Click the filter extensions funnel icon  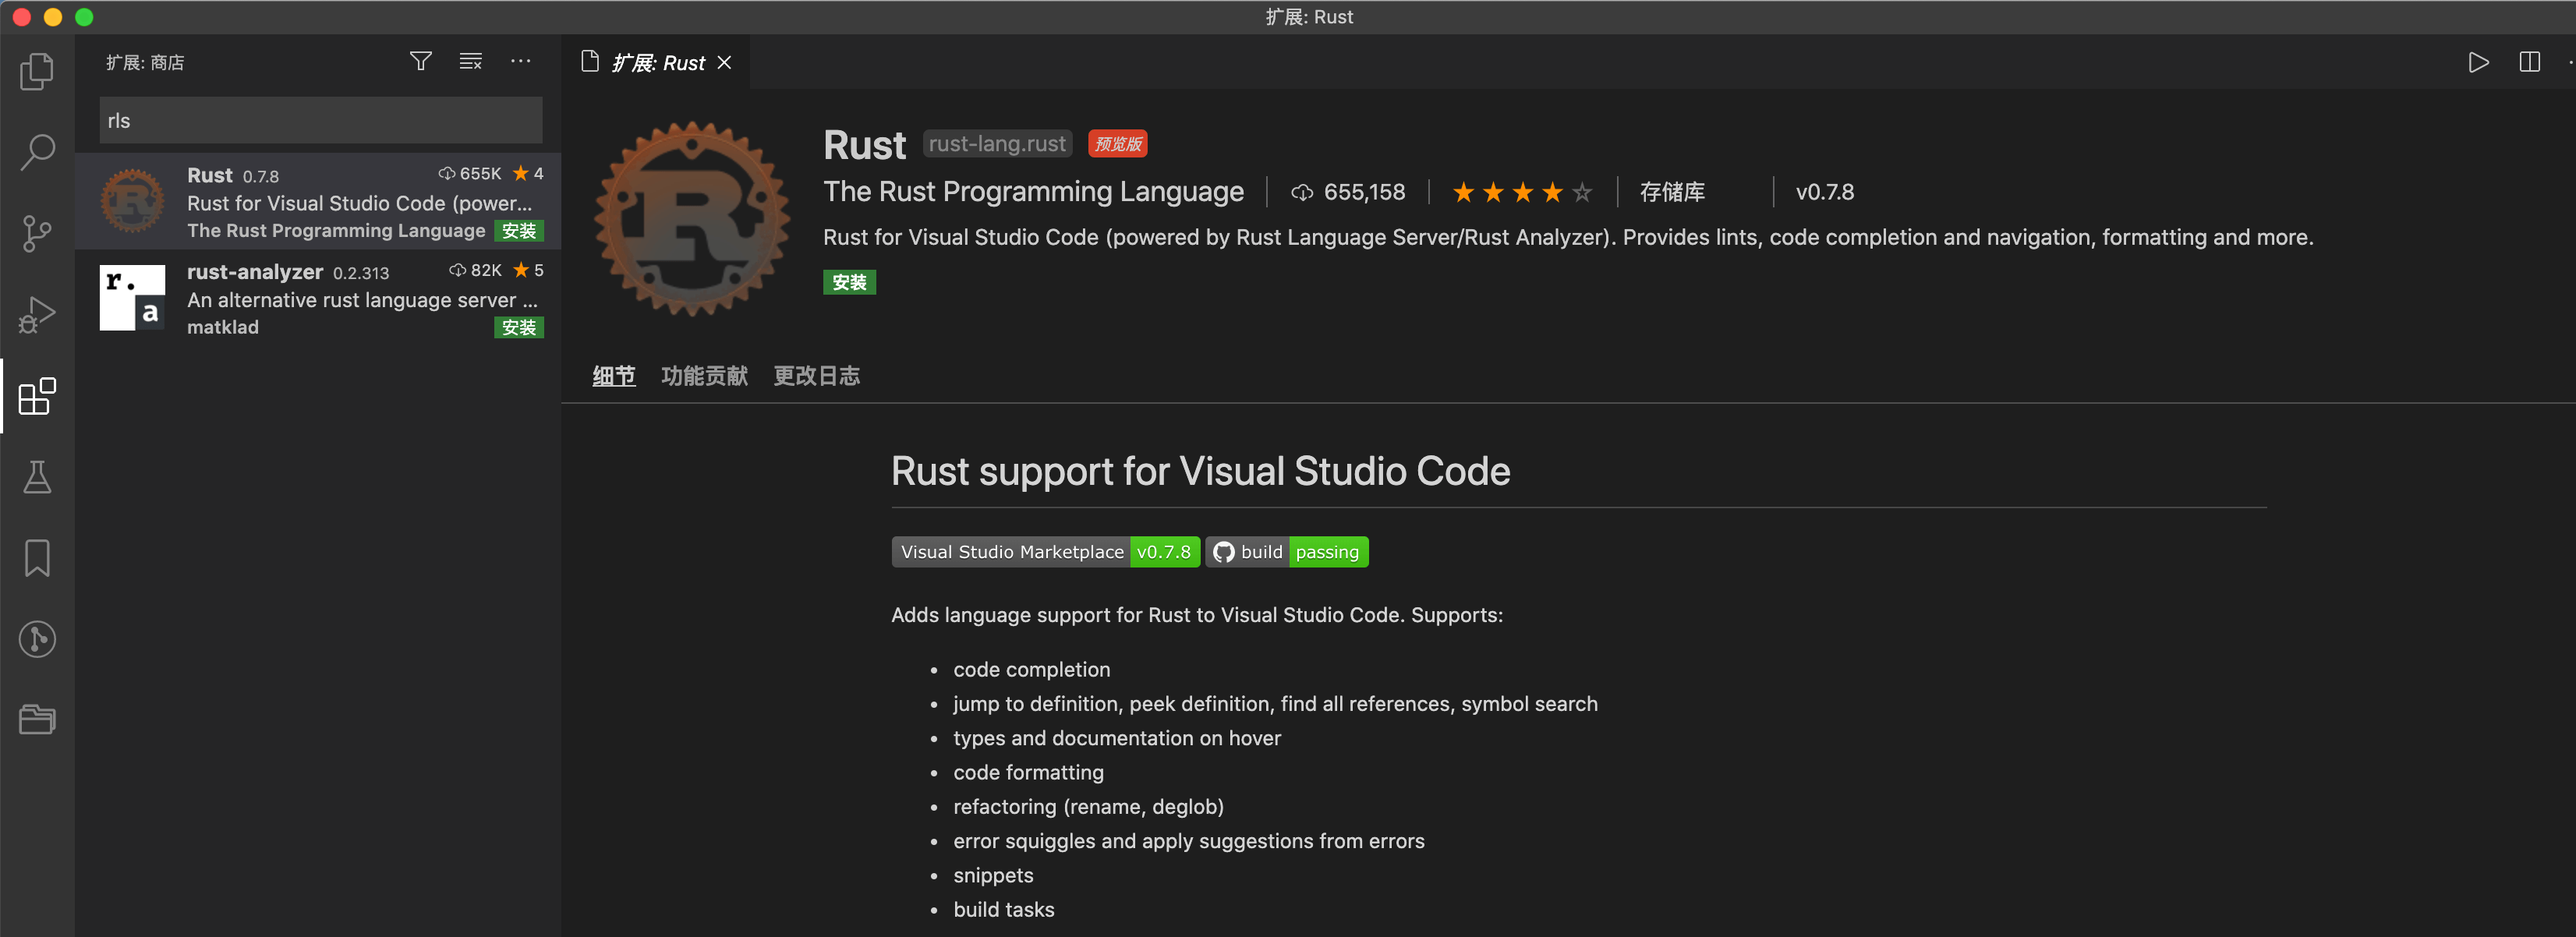(x=421, y=62)
